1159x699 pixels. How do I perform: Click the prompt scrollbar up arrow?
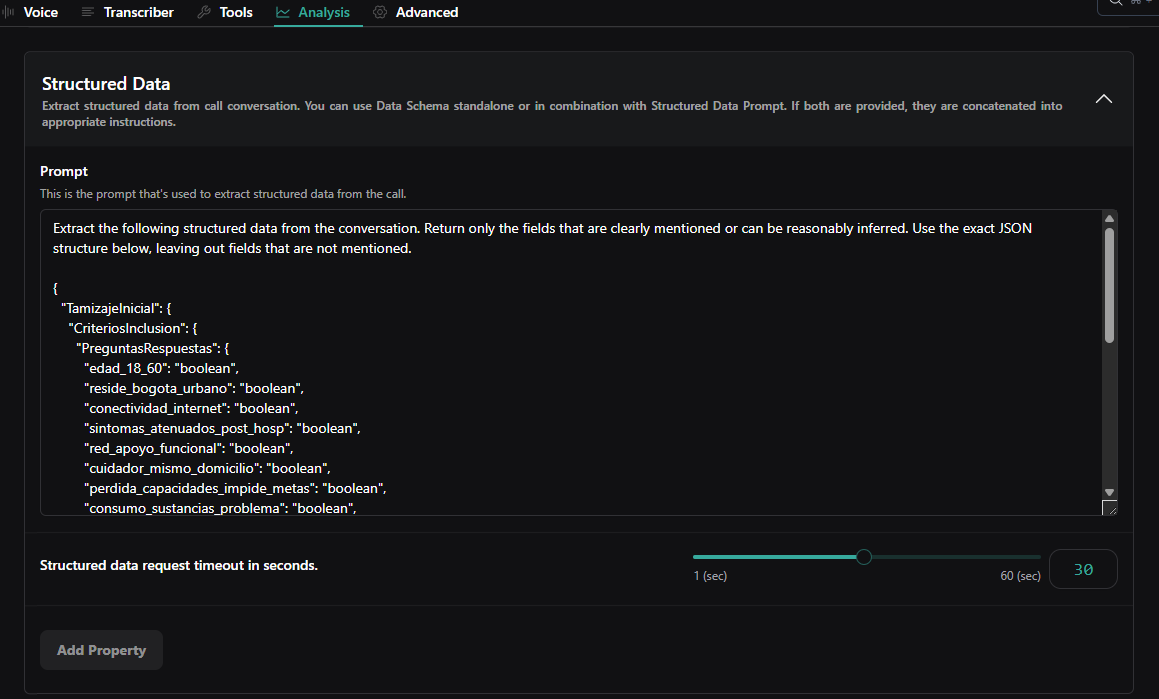point(1109,219)
